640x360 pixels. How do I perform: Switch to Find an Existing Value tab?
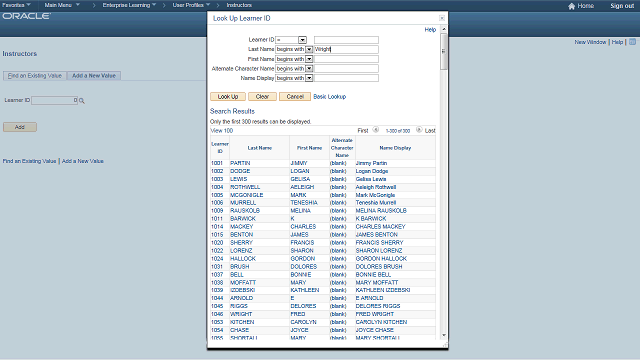[x=35, y=76]
